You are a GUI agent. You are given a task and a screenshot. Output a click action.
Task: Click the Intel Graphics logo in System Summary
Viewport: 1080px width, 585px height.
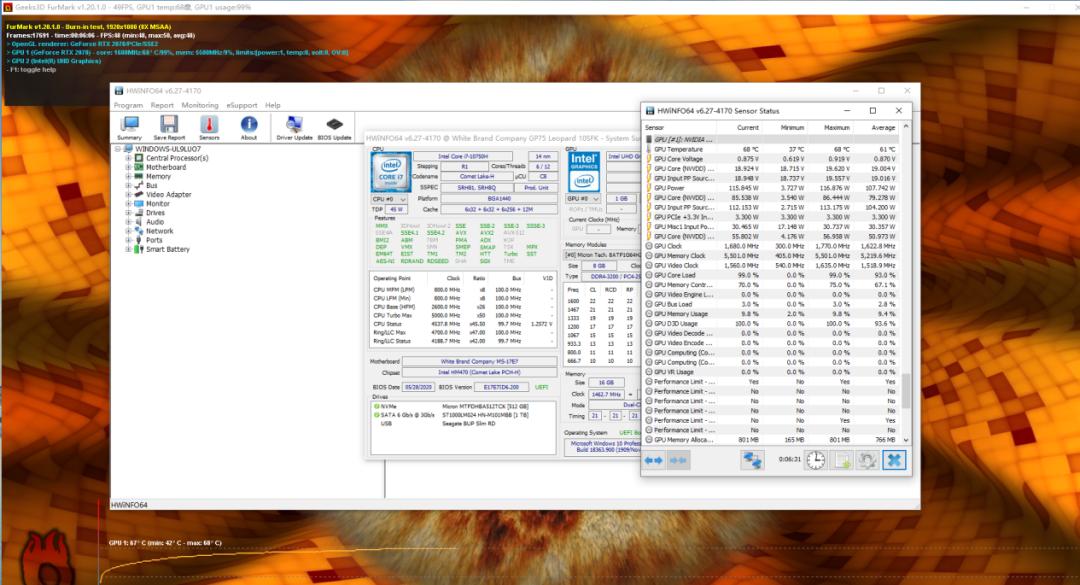tap(583, 172)
